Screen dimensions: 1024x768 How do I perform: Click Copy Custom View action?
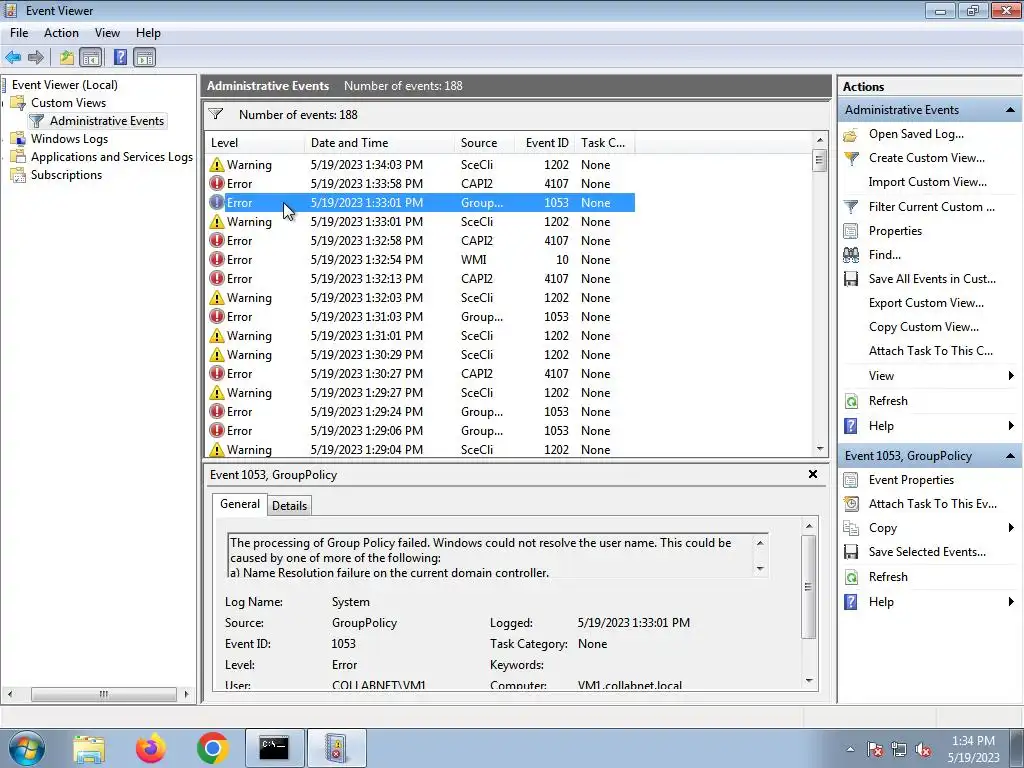923,328
